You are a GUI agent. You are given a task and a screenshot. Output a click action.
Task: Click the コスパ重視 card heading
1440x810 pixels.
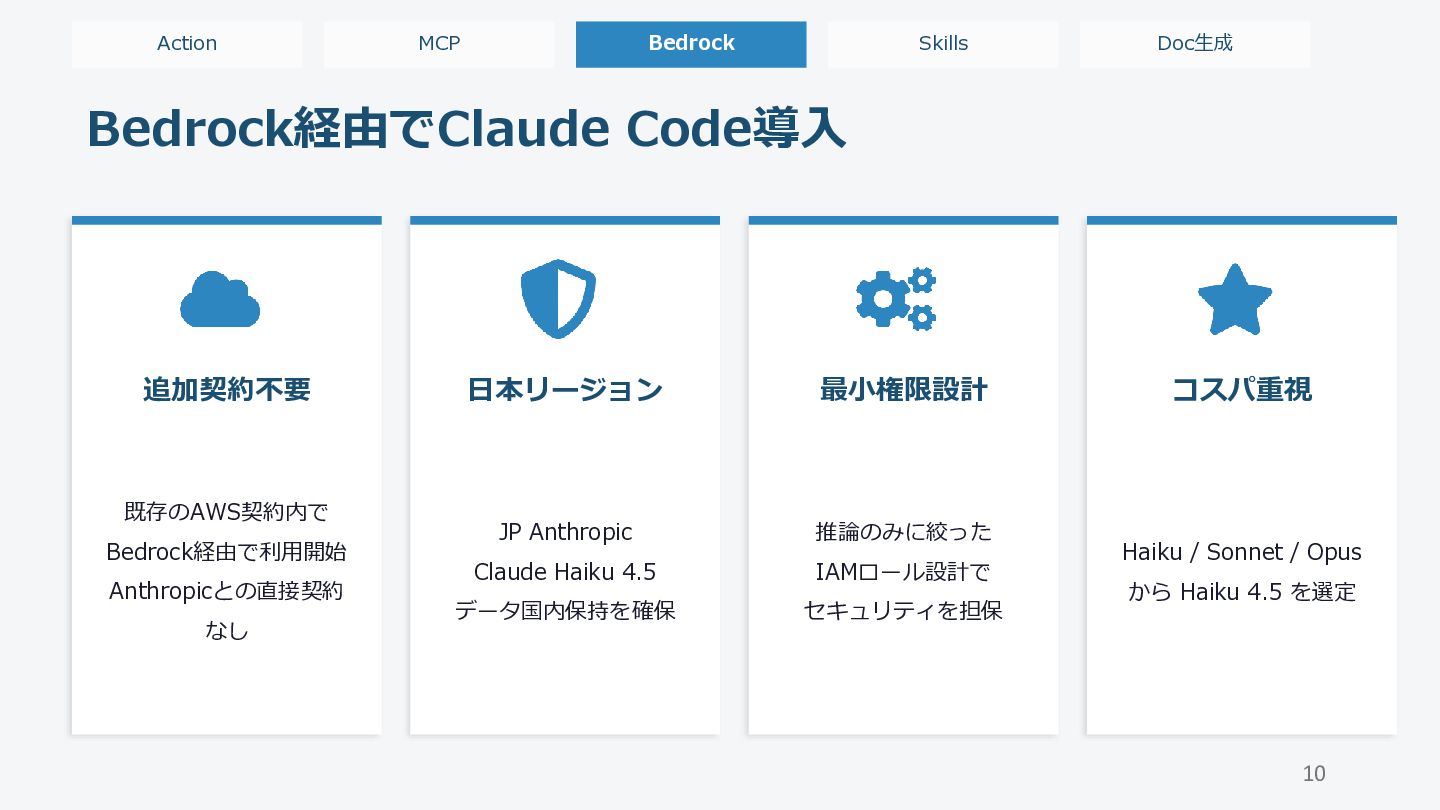click(1242, 389)
